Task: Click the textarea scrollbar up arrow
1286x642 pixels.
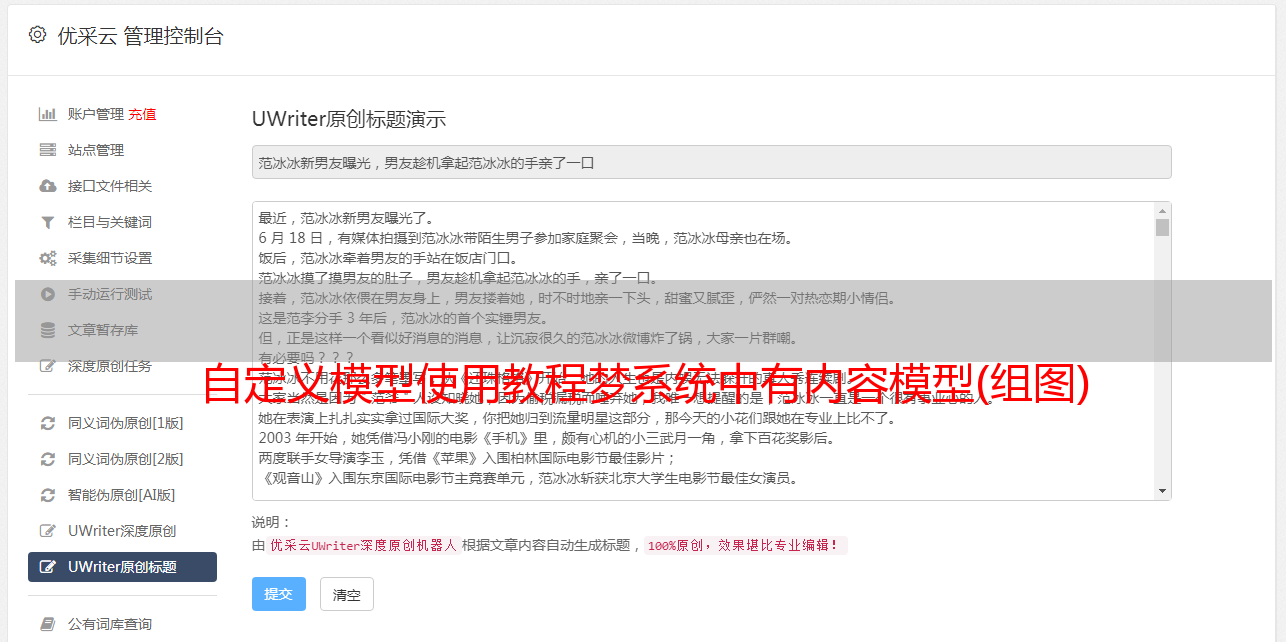Action: [1162, 211]
